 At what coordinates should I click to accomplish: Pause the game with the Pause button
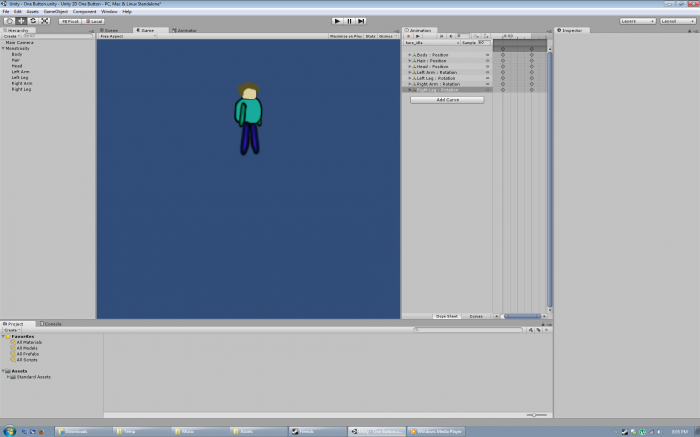tap(350, 21)
